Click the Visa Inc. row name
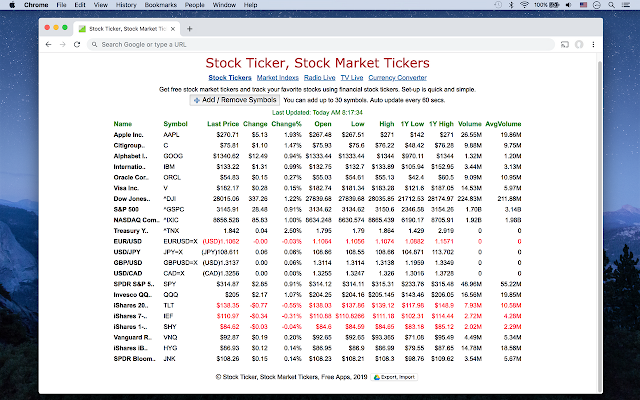 click(x=127, y=188)
